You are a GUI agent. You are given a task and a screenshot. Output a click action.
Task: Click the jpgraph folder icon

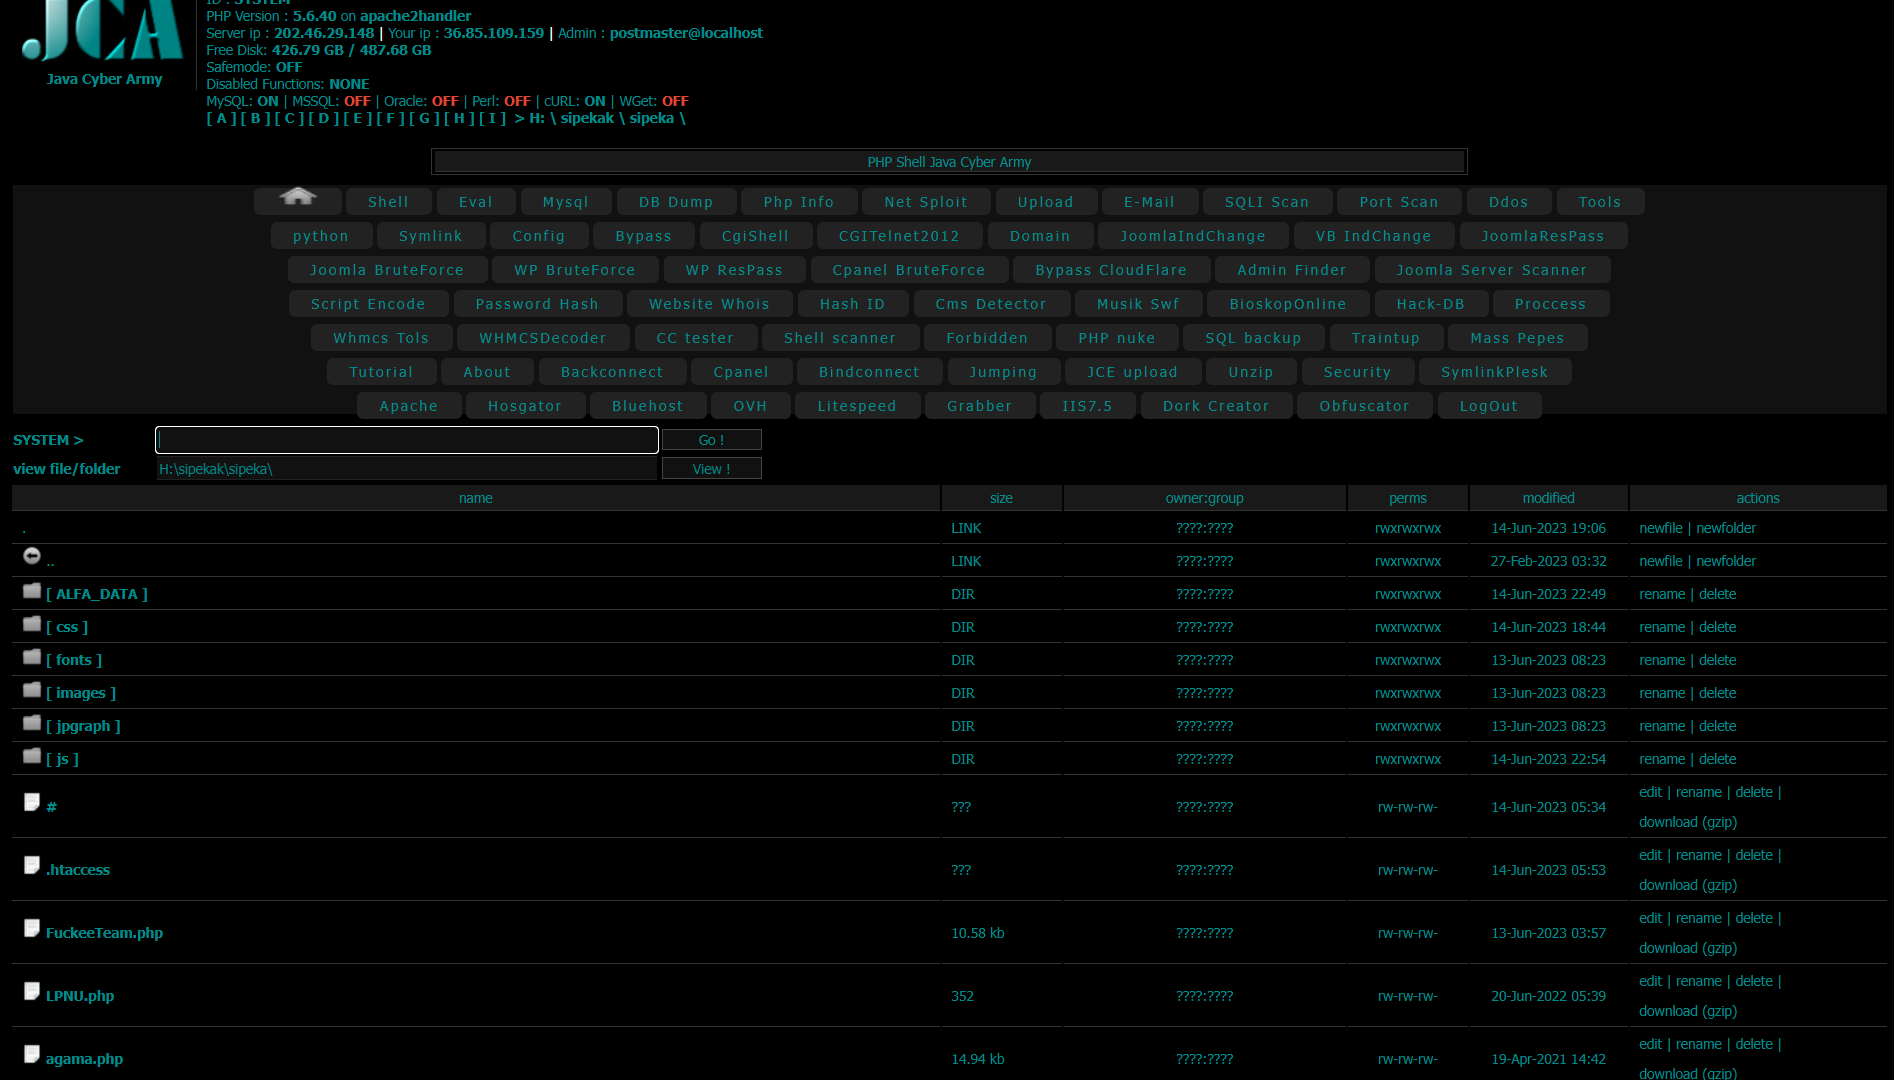coord(32,723)
